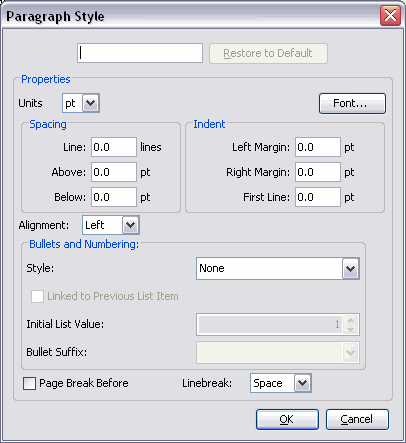Open the Font settings button

[352, 104]
